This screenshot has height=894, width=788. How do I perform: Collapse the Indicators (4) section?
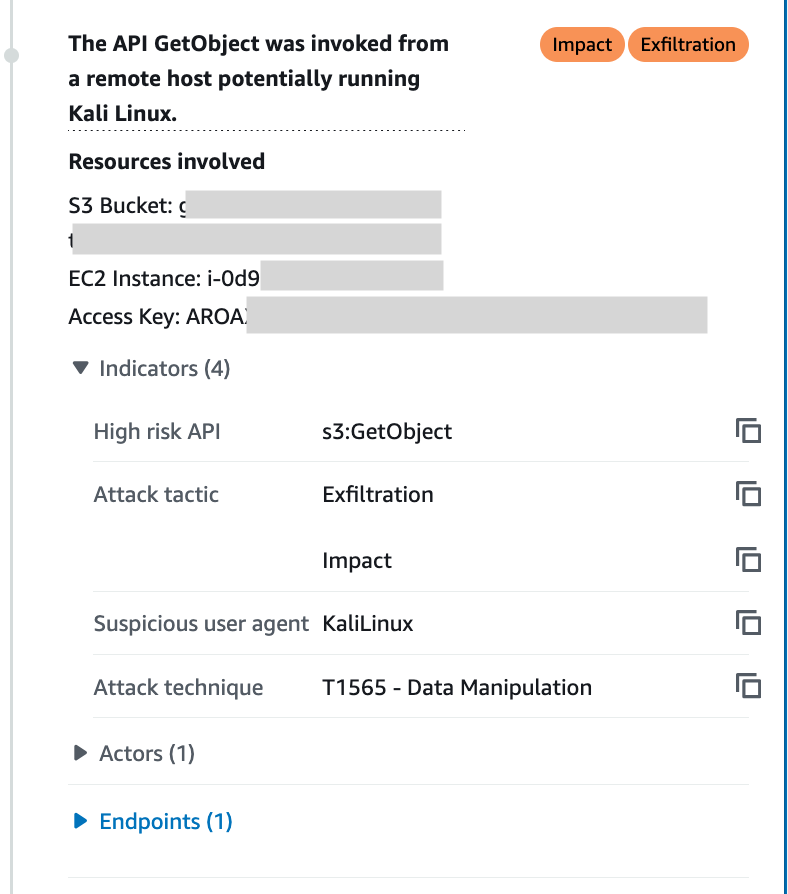pos(80,368)
